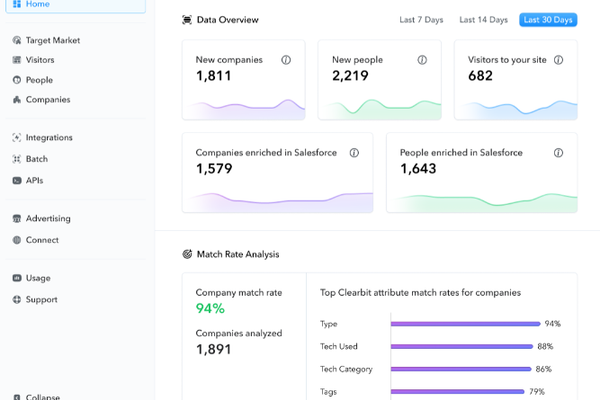Click the Visitors sidebar icon

pos(17,60)
